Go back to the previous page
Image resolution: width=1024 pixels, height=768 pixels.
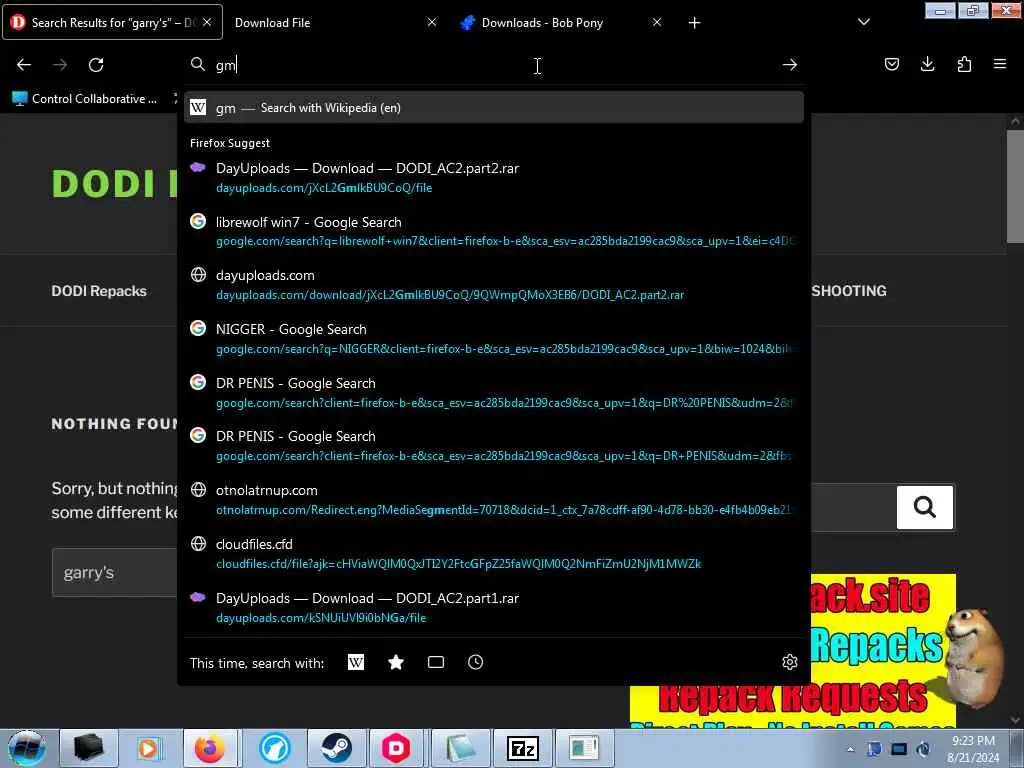point(24,65)
